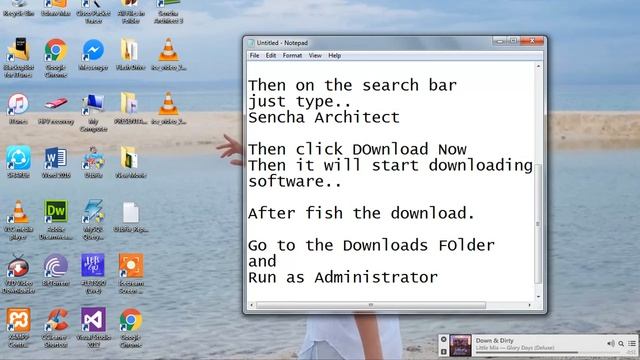Viewport: 640px width, 360px height.
Task: Open YTD Video Downloader shortcut
Action: tap(18, 273)
